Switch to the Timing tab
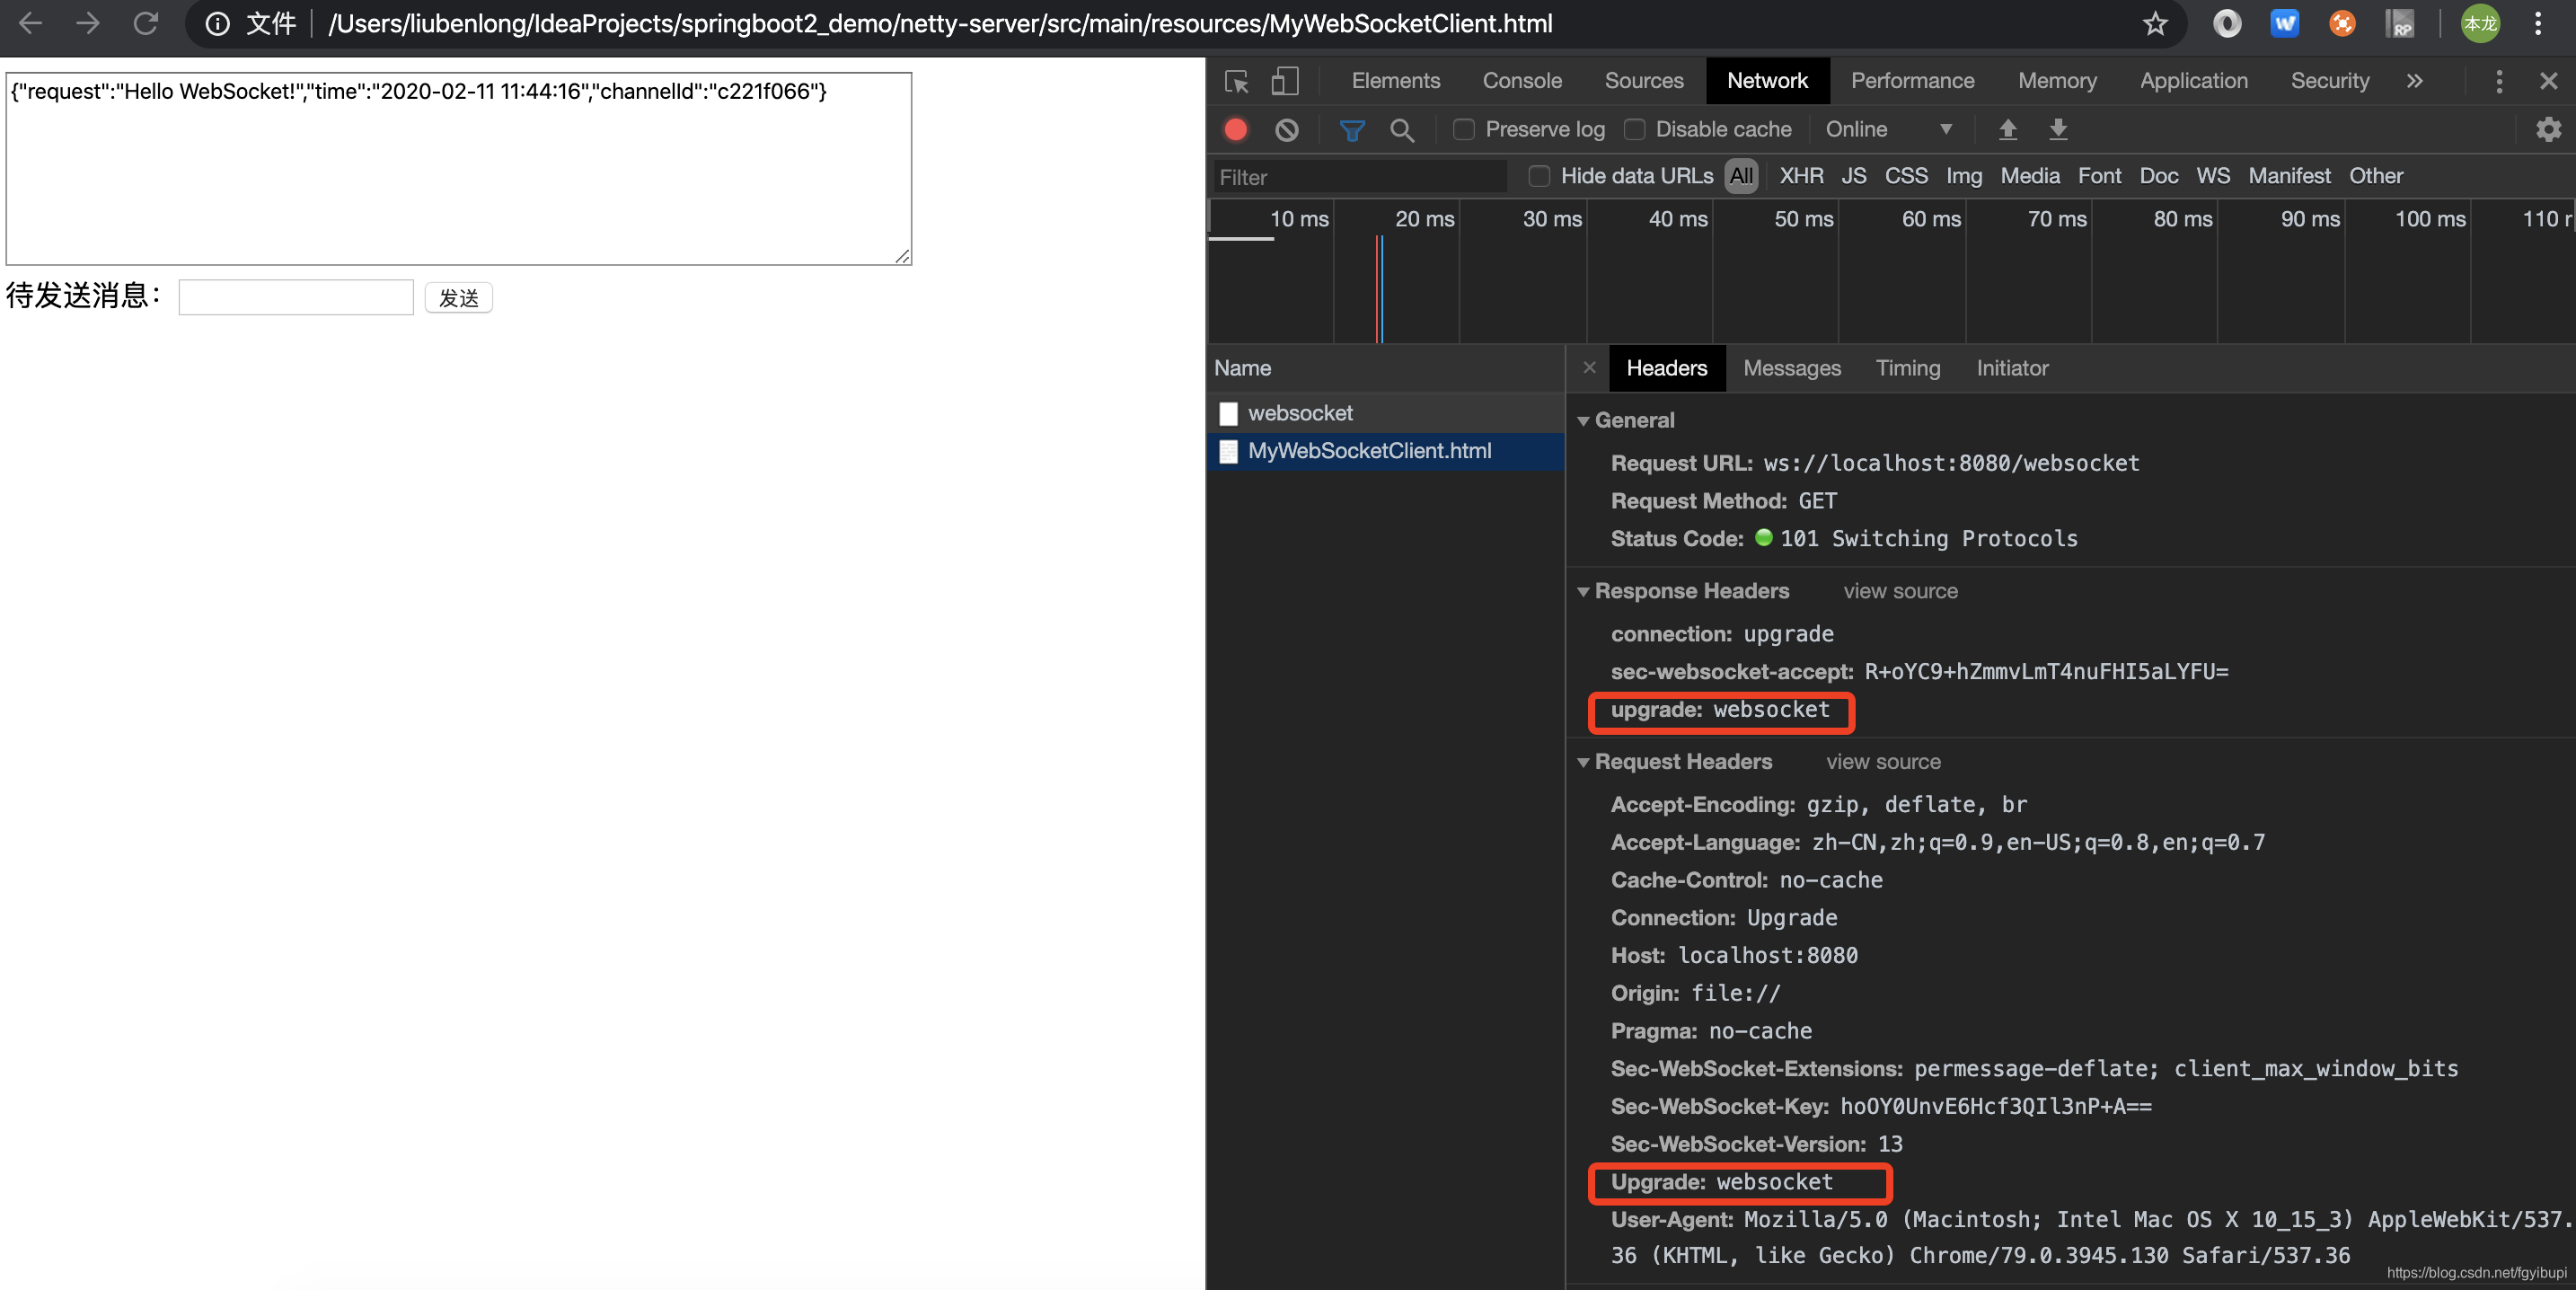The image size is (2576, 1290). (x=1908, y=367)
